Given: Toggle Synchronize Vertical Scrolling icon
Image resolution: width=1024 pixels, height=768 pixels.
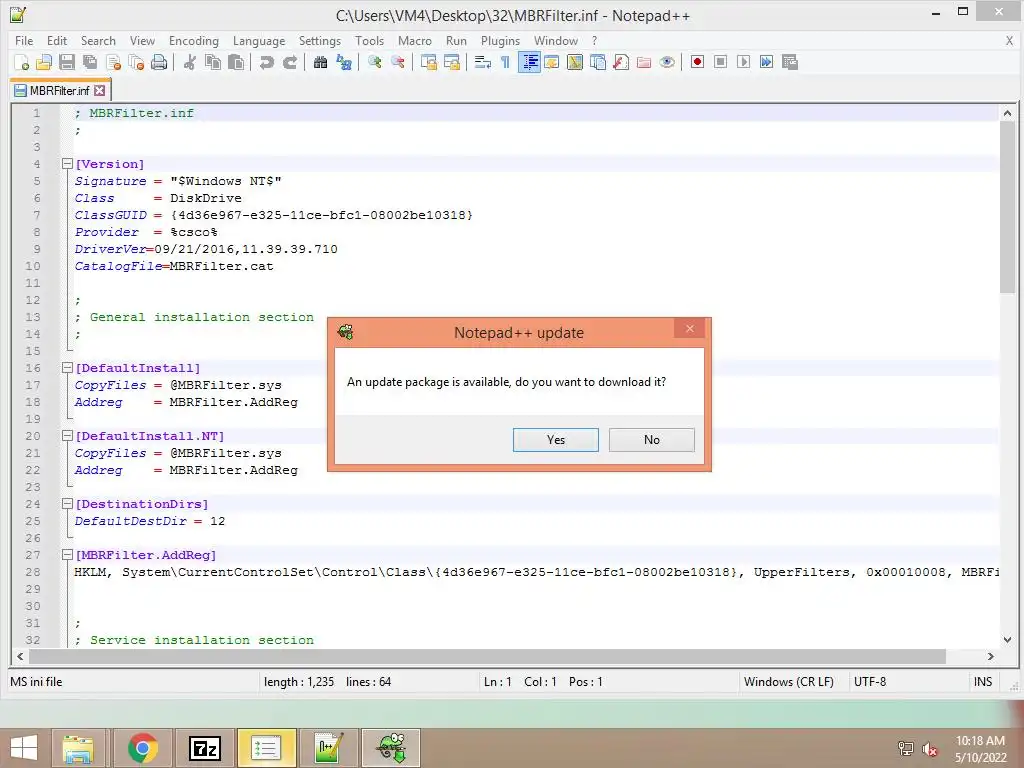Looking at the screenshot, I should (x=428, y=62).
